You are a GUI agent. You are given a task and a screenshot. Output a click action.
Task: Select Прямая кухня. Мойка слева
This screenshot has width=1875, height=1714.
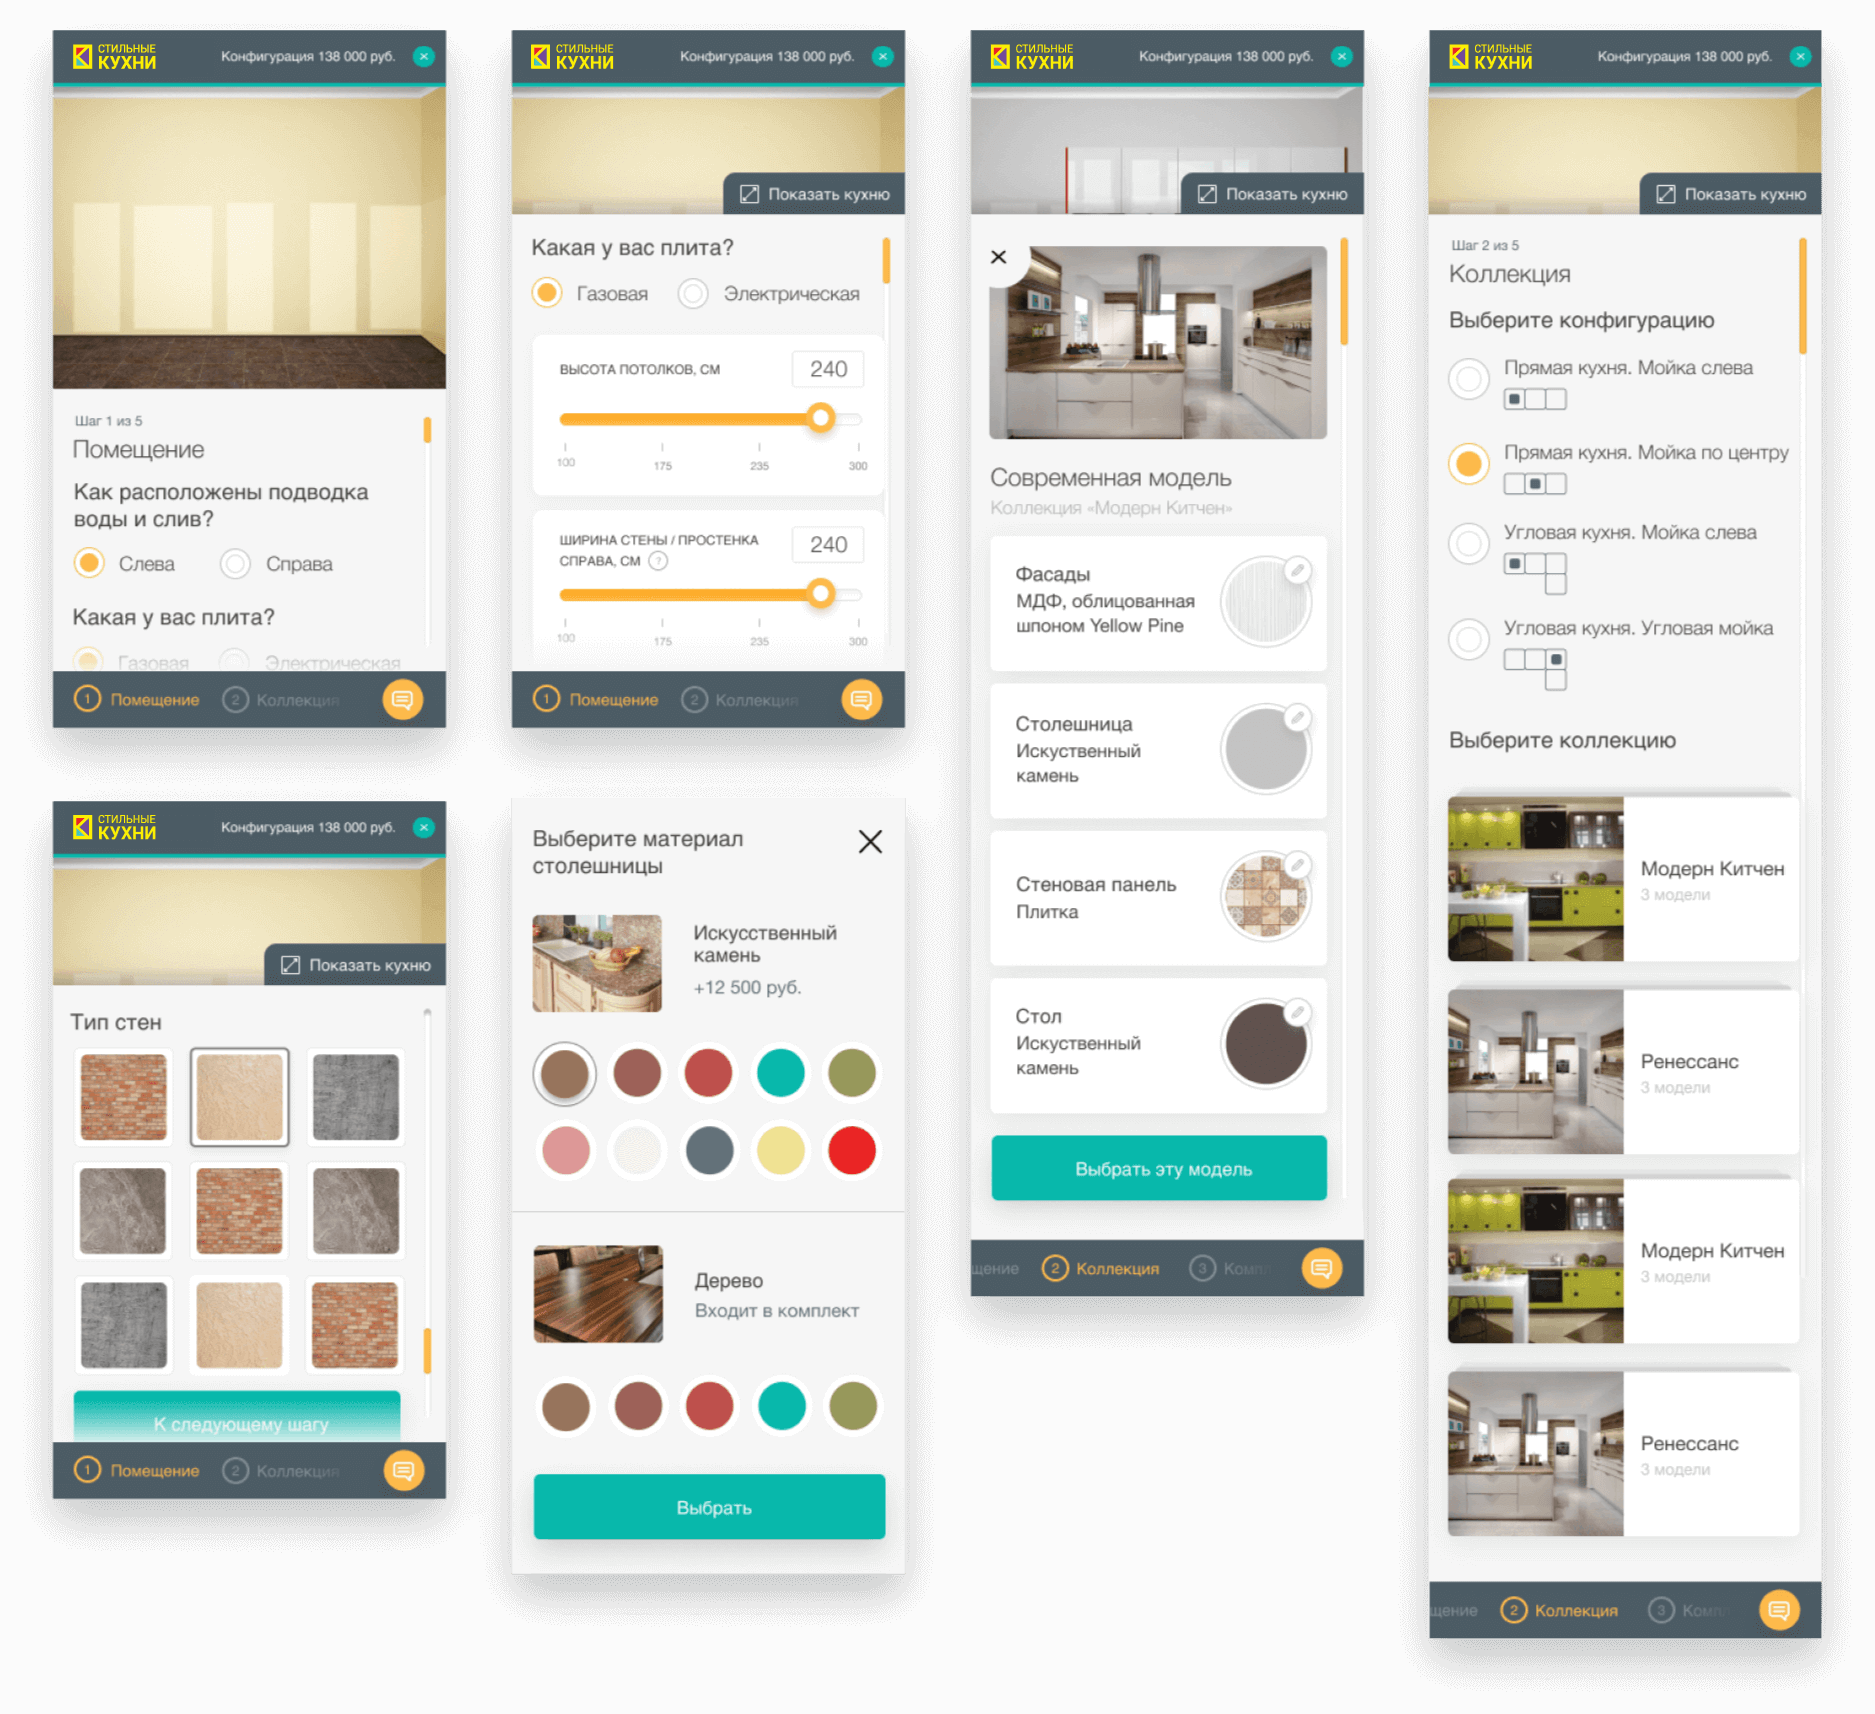click(1469, 379)
